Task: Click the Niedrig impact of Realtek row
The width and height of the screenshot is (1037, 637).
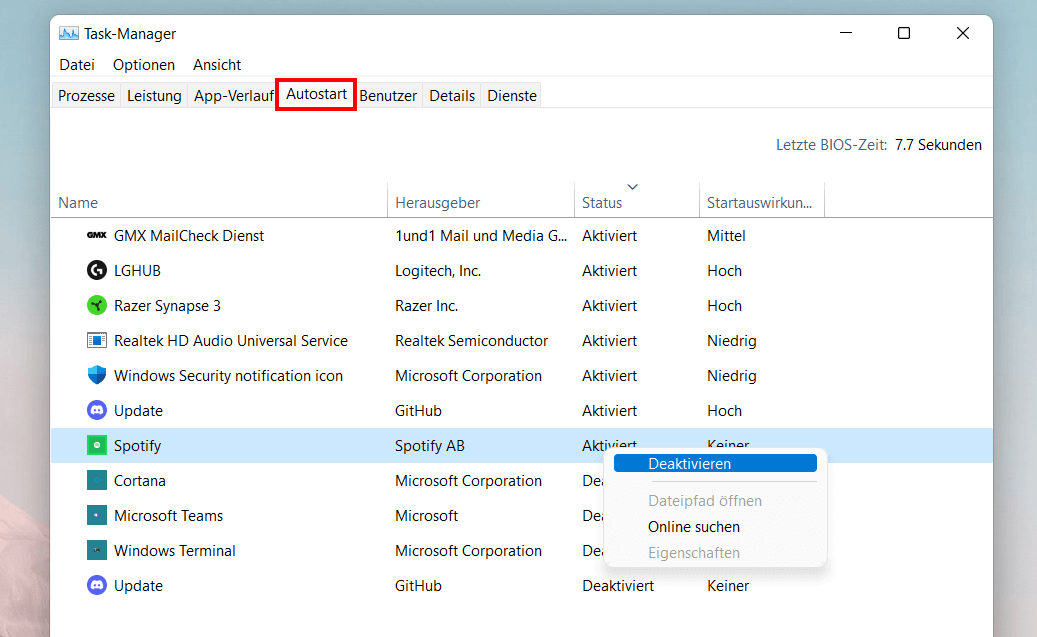Action: pos(731,341)
